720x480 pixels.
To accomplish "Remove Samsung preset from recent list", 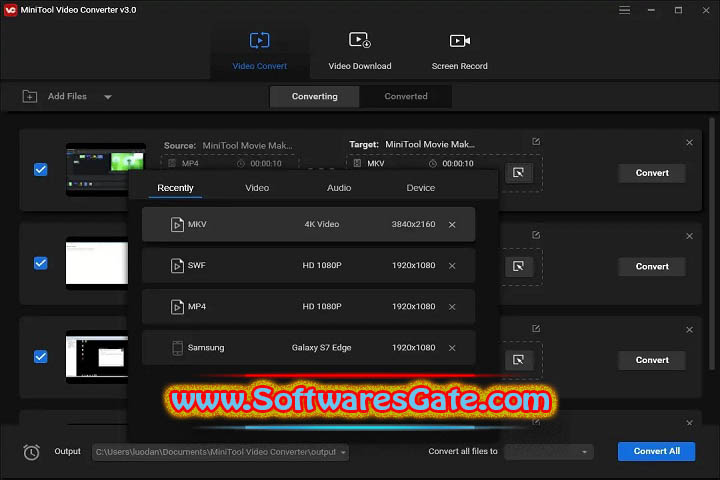I will [452, 348].
